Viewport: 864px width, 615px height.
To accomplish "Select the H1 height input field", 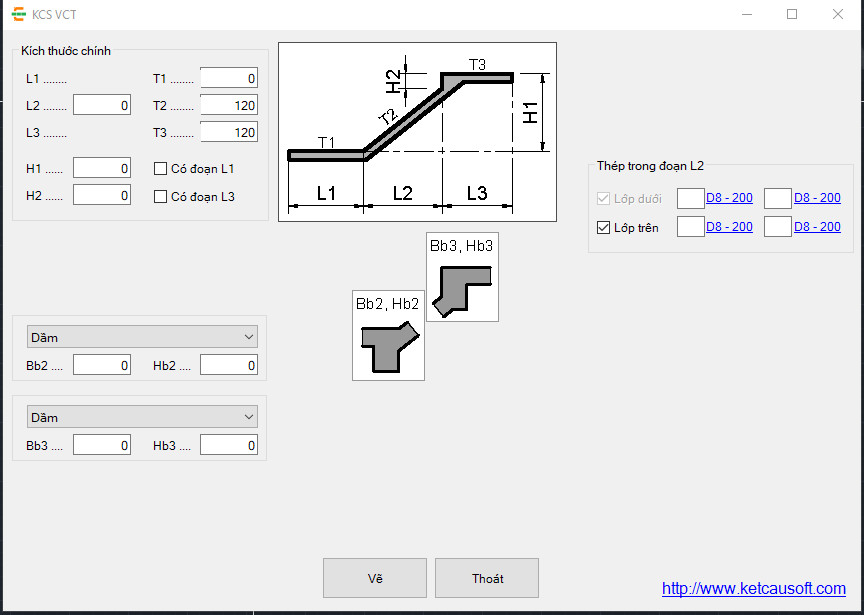I will pos(102,168).
